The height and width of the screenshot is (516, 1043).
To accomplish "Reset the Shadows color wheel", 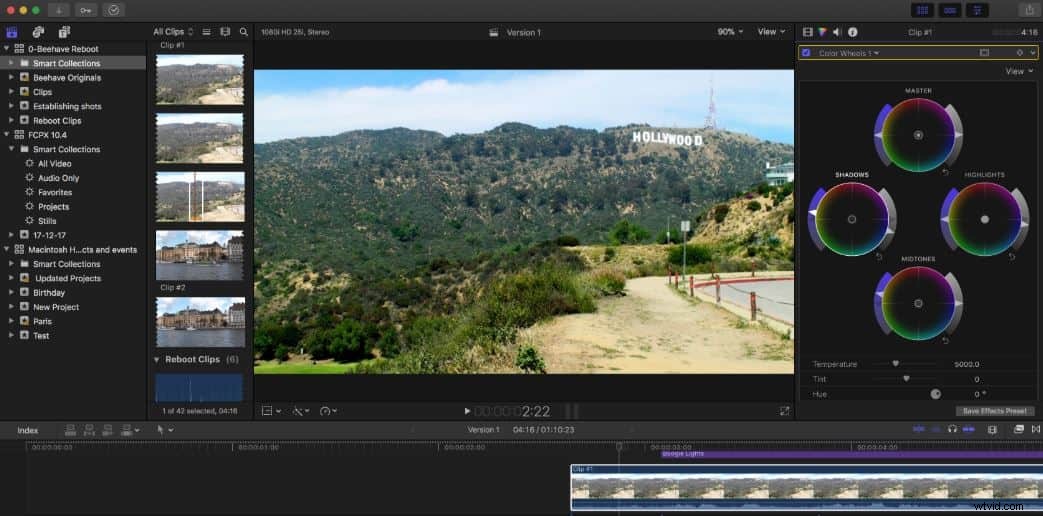I will click(879, 257).
